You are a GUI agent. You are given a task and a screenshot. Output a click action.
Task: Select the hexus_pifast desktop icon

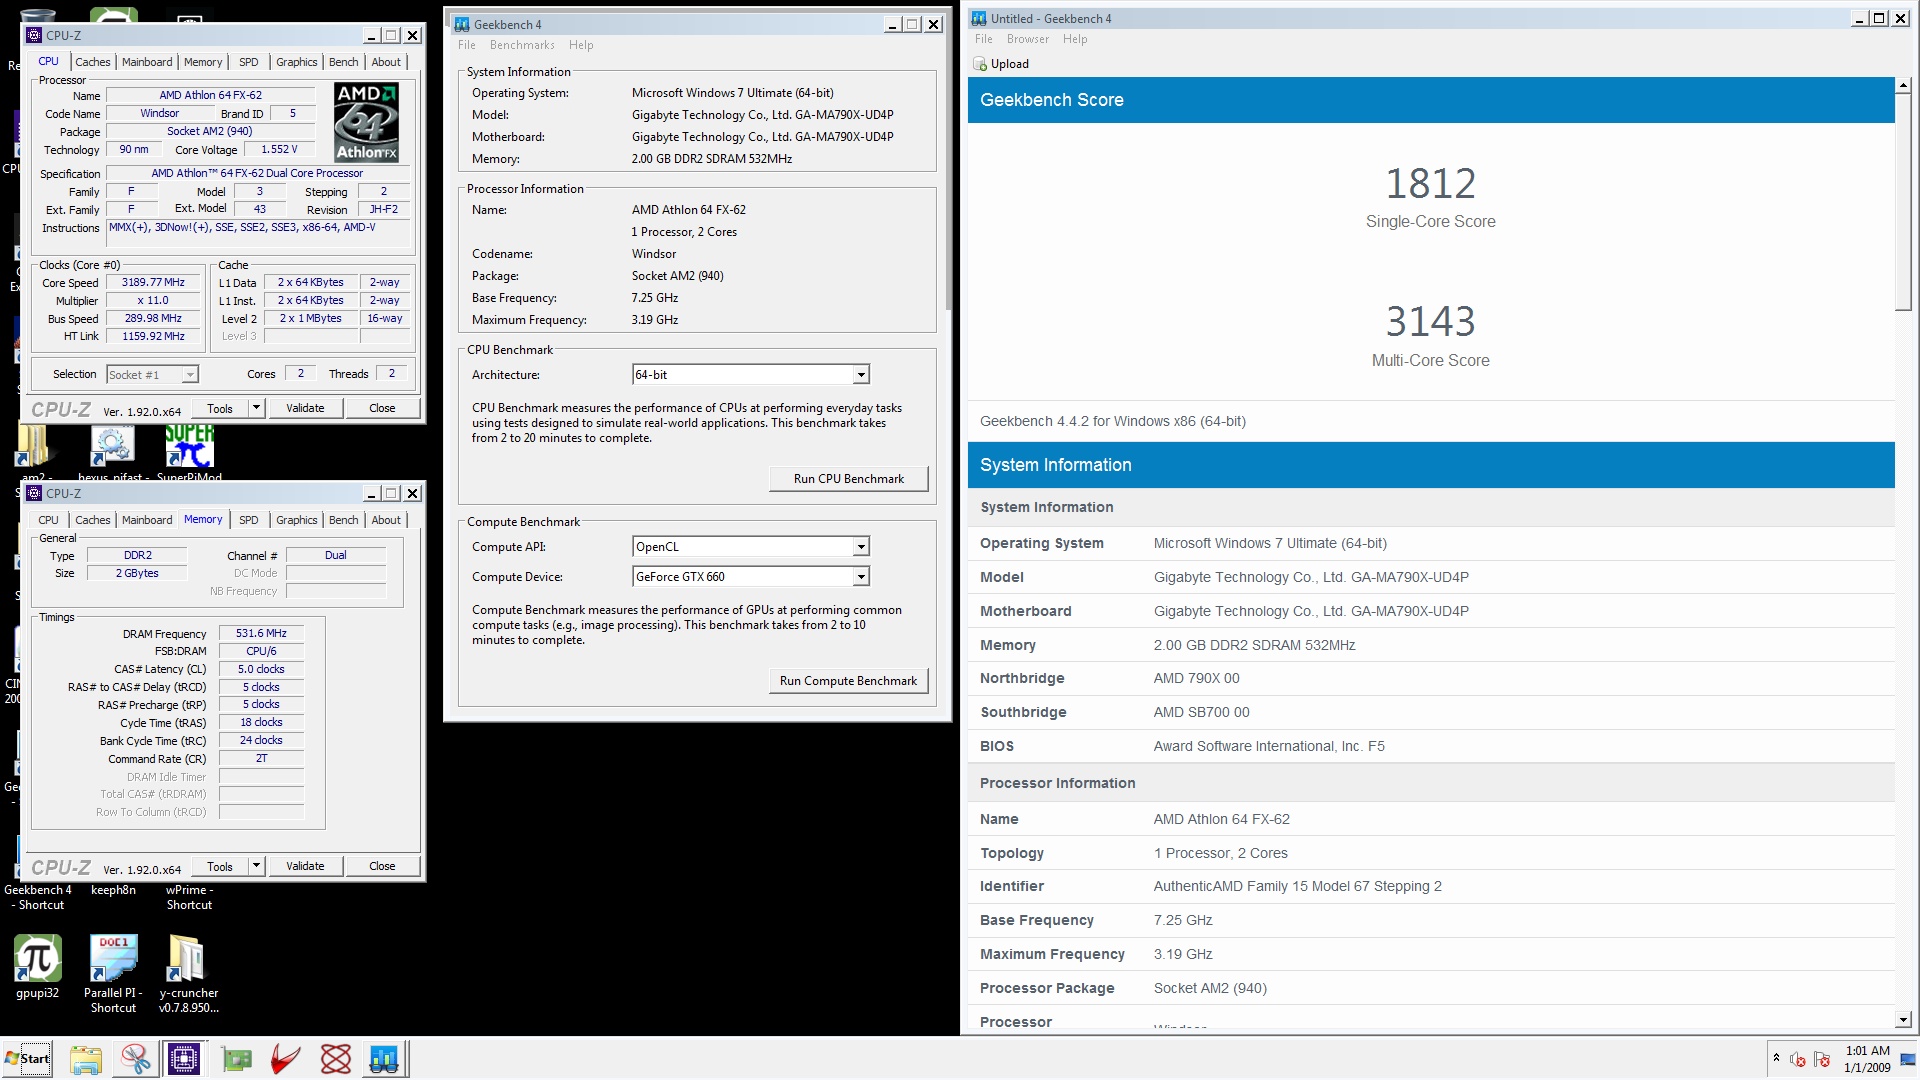click(x=112, y=453)
